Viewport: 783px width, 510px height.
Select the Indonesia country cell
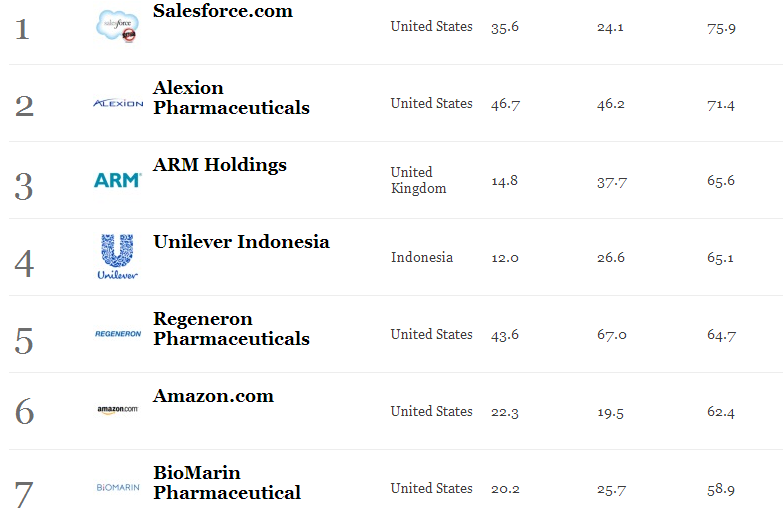click(422, 257)
